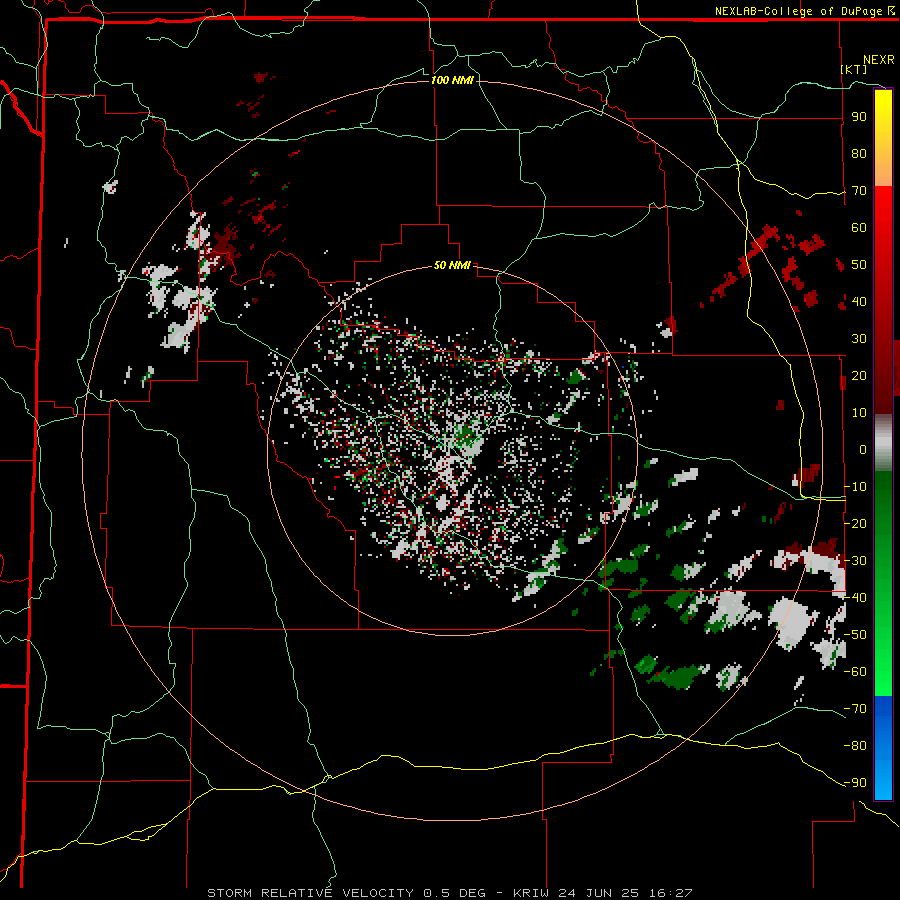Viewport: 900px width, 900px height.
Task: Click the -60 knot scale label
Action: pyautogui.click(x=856, y=672)
